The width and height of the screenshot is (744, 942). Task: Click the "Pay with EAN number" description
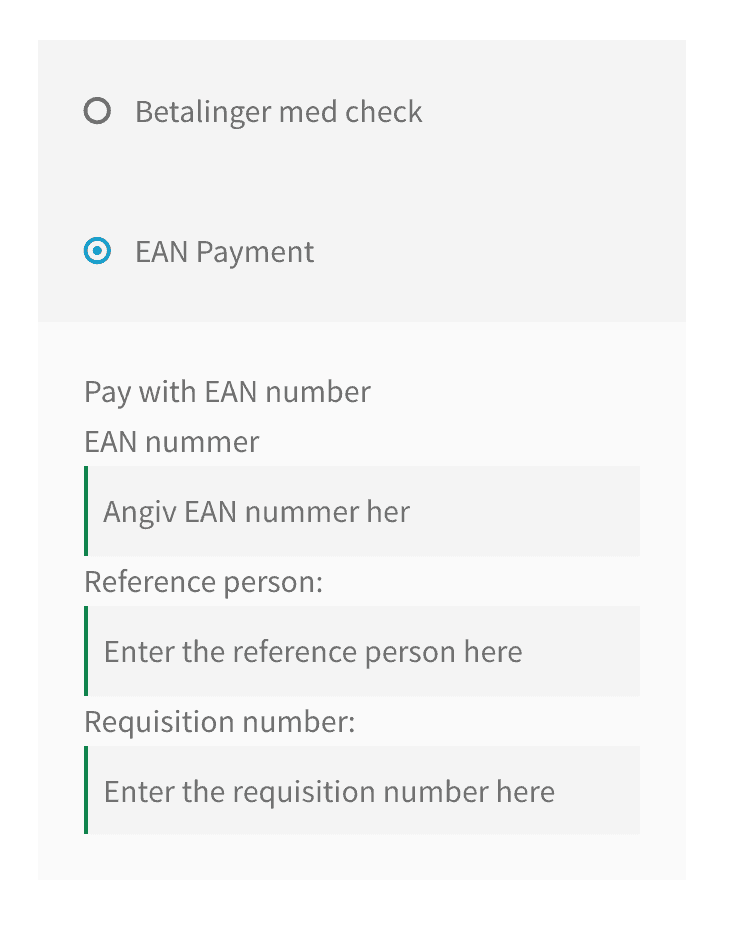coord(227,392)
